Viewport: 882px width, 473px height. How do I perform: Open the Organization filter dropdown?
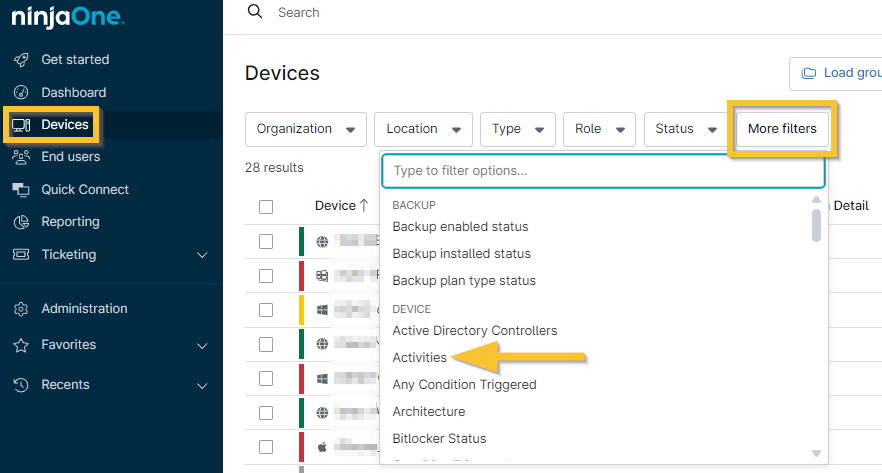(306, 129)
